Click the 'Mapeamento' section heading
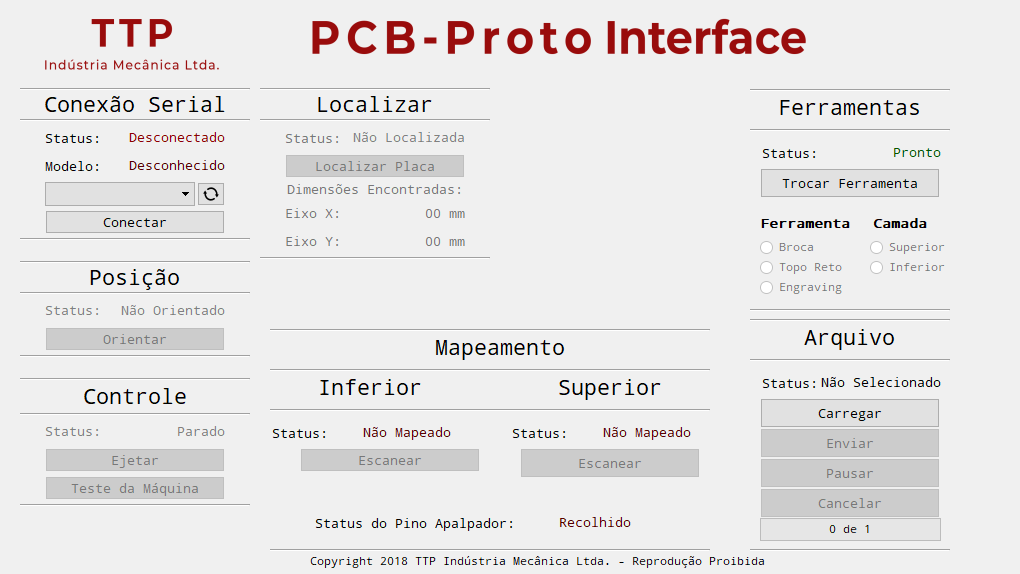The width and height of the screenshot is (1020, 574). click(500, 348)
